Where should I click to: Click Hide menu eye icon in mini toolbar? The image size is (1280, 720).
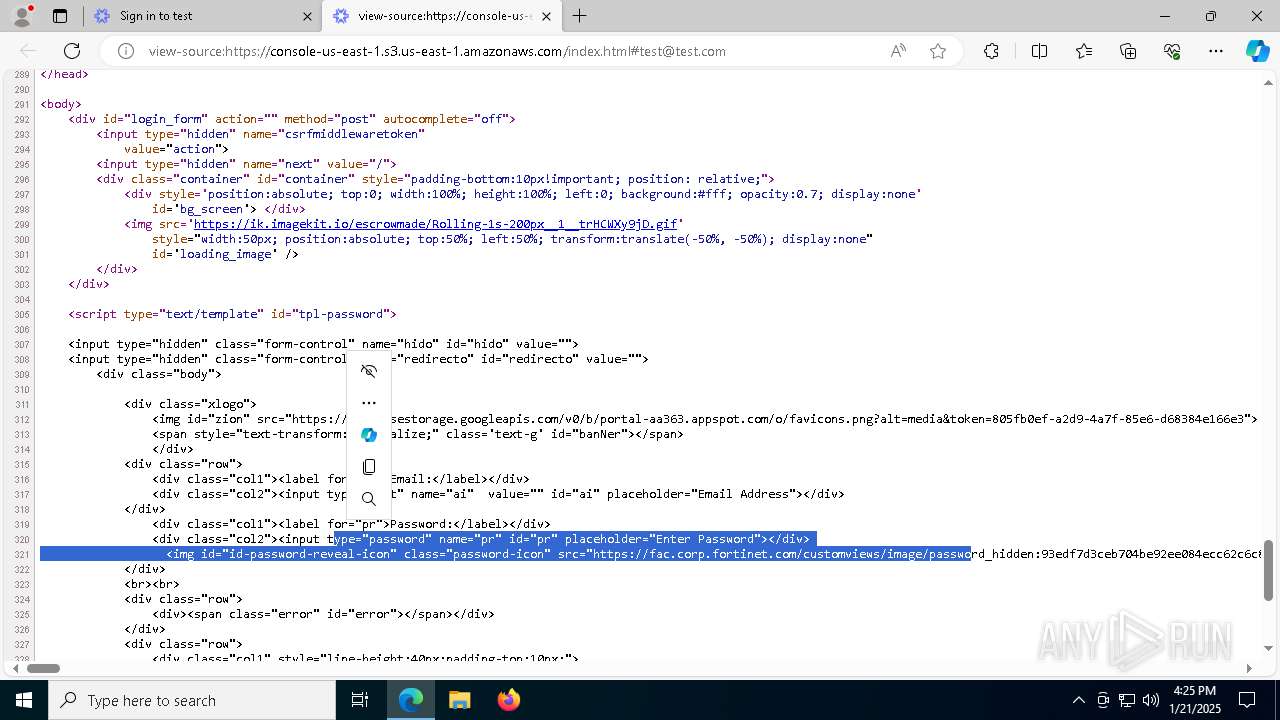point(369,371)
